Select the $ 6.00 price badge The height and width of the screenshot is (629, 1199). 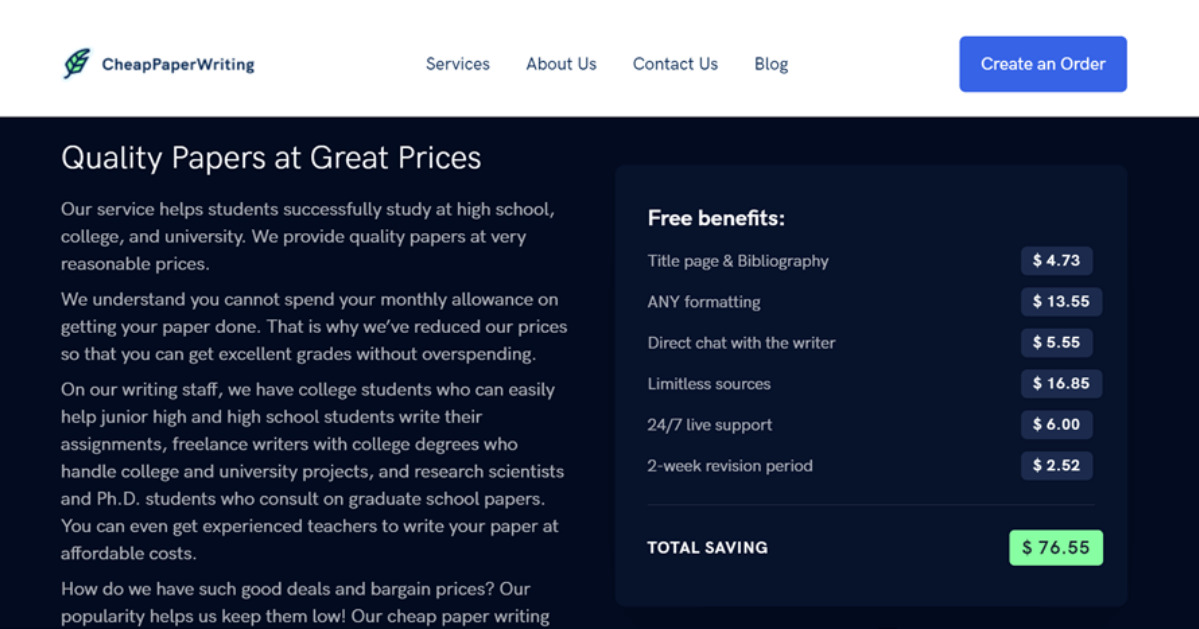coord(1056,425)
